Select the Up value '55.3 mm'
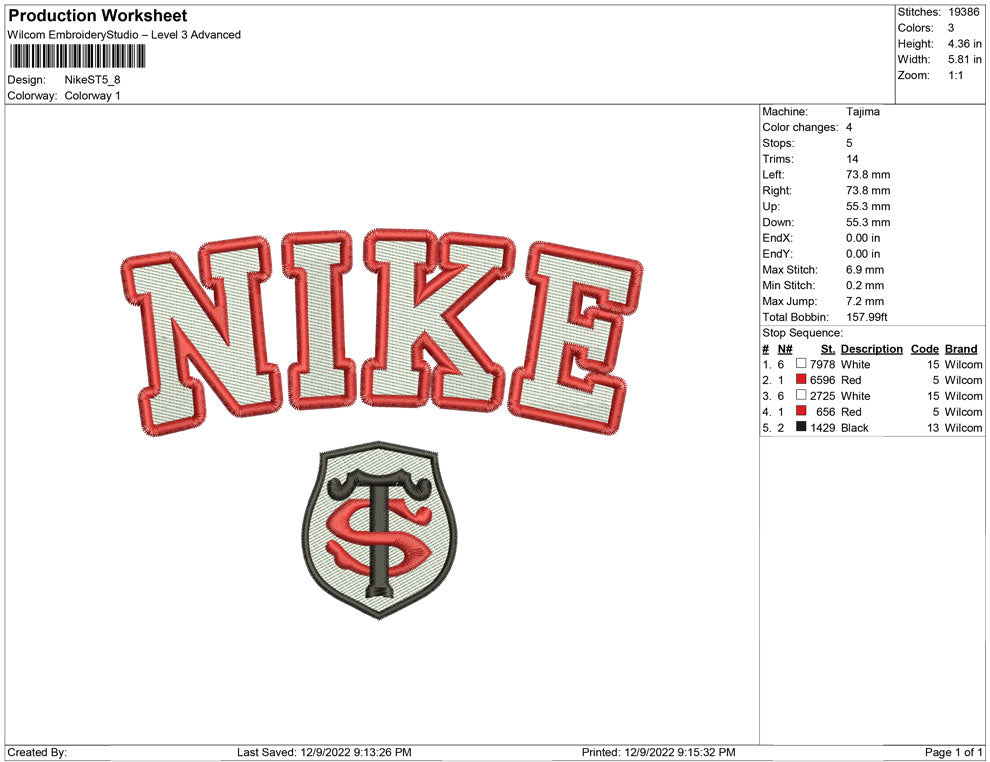990x762 pixels. 868,206
